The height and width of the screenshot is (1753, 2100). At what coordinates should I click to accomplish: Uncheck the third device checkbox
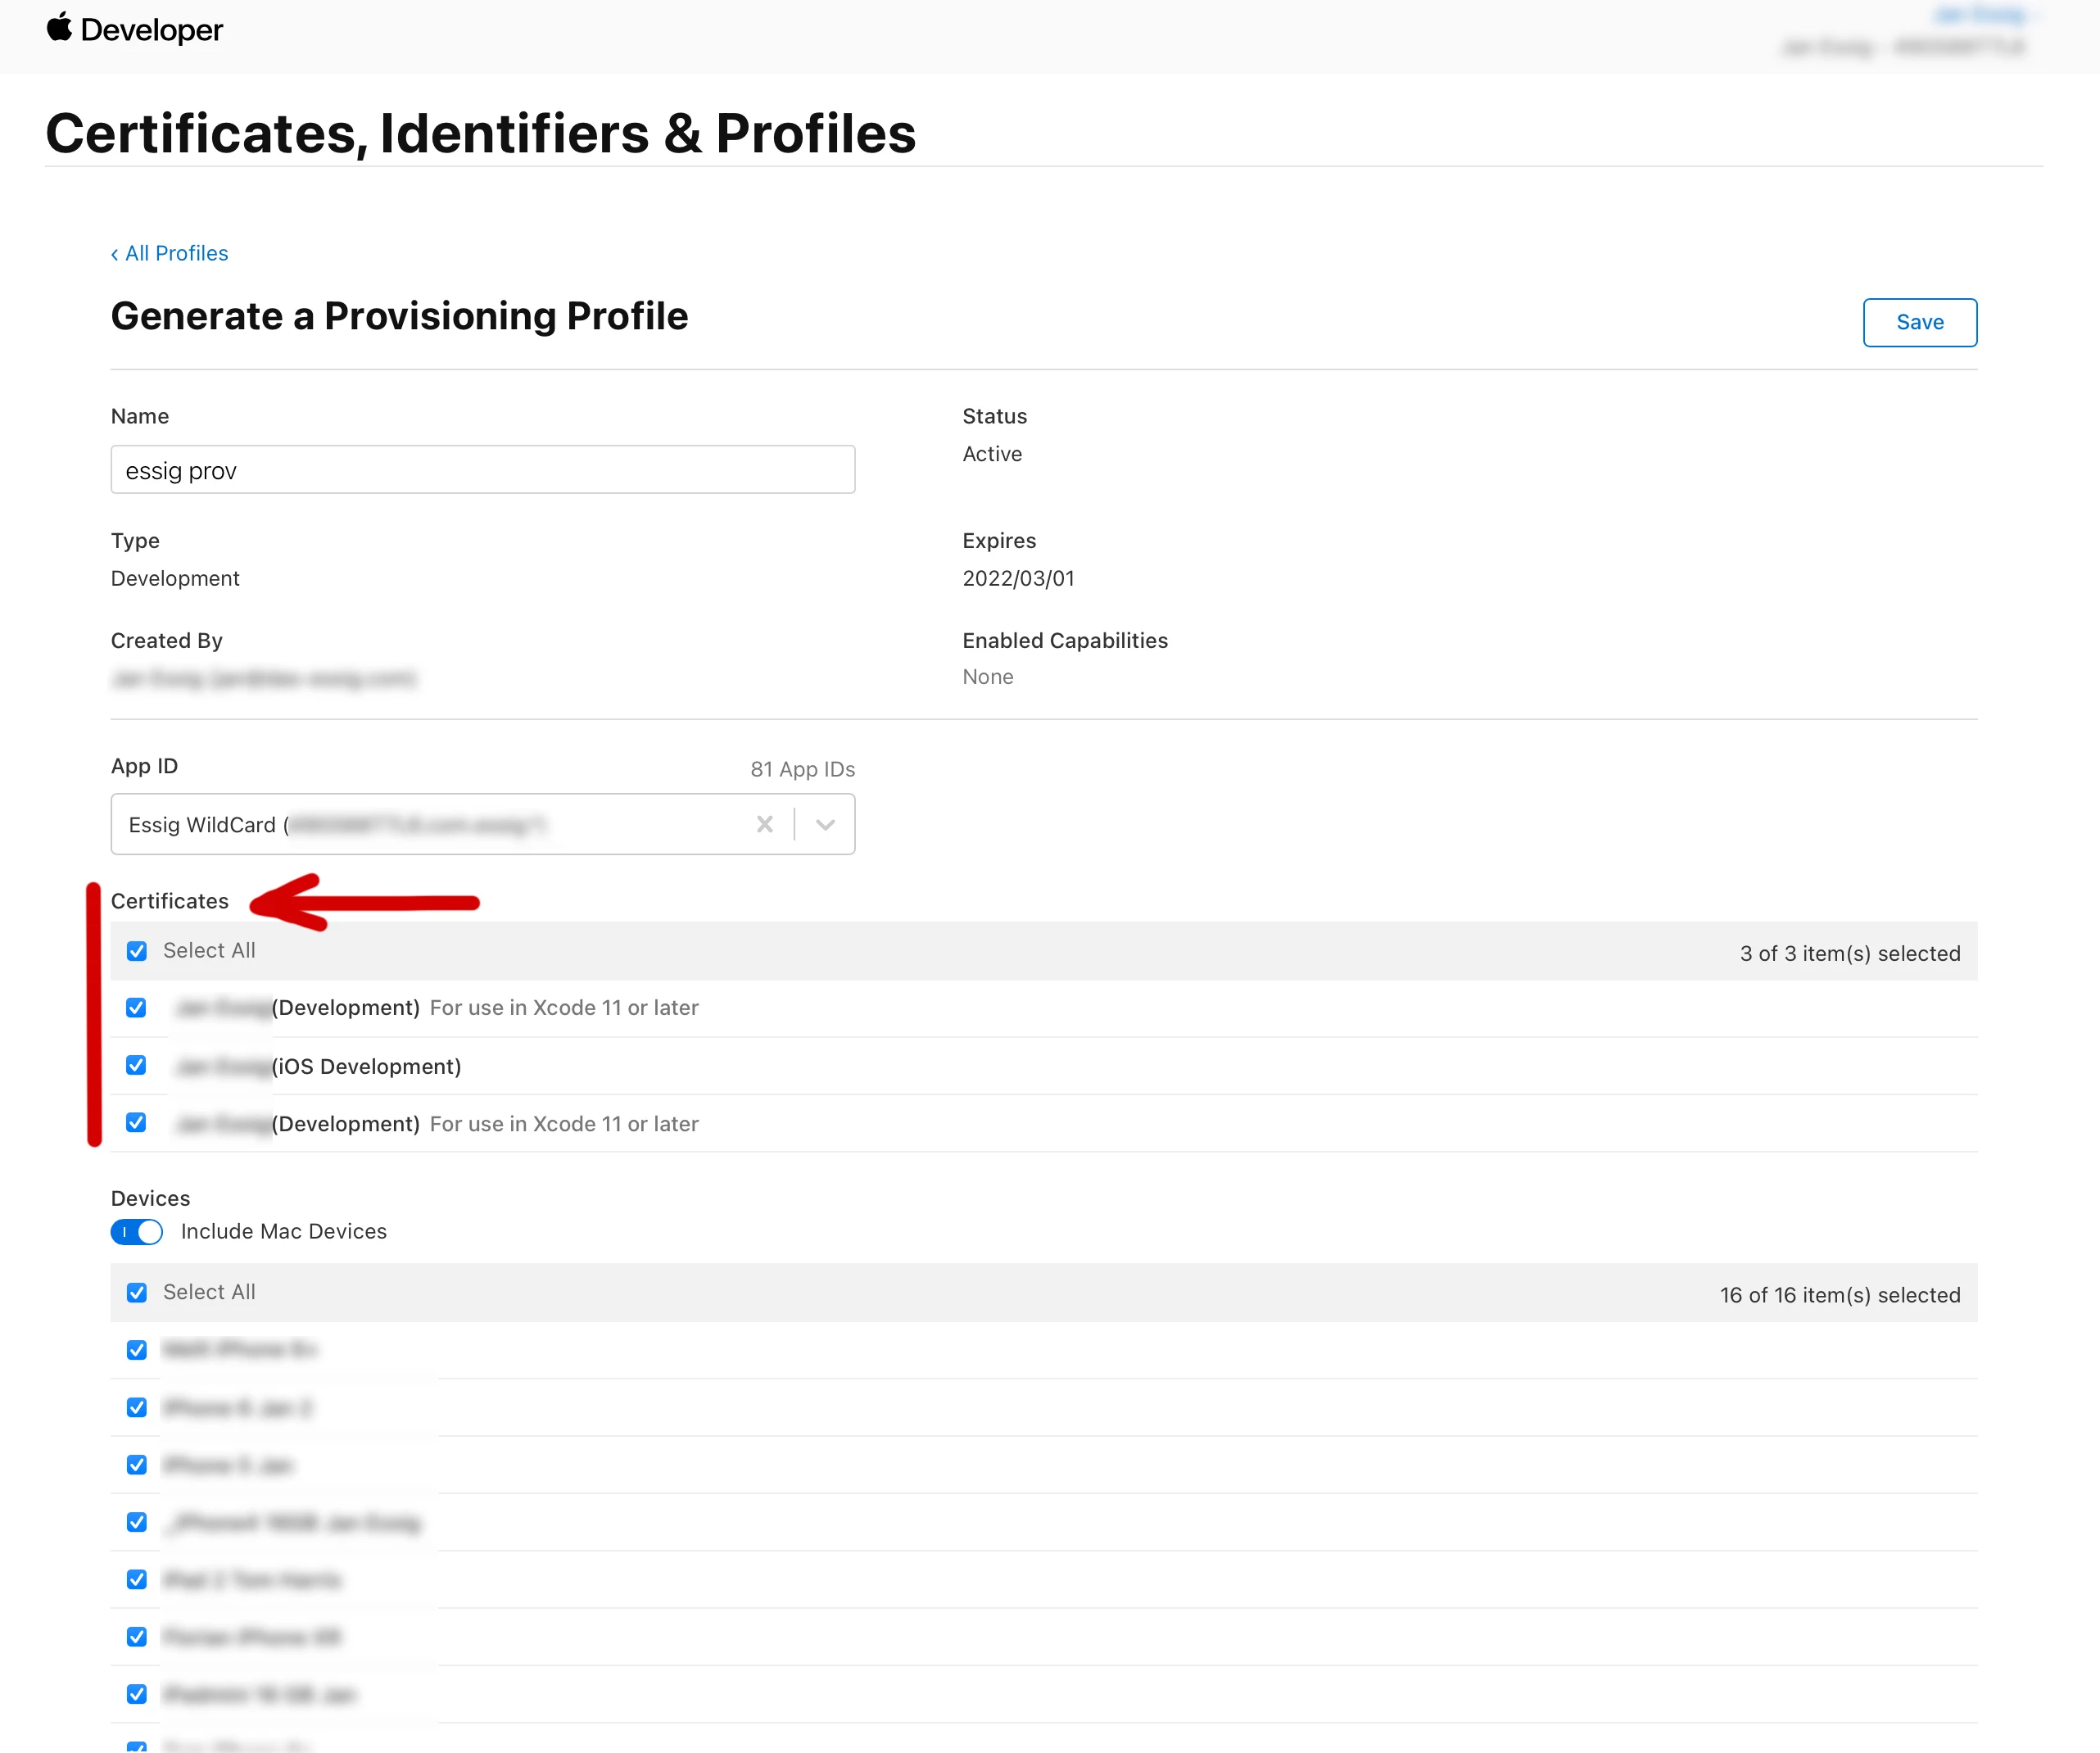click(x=137, y=1464)
